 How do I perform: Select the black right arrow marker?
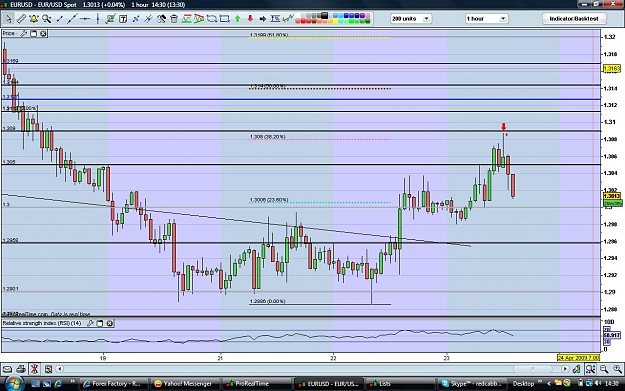point(263,19)
